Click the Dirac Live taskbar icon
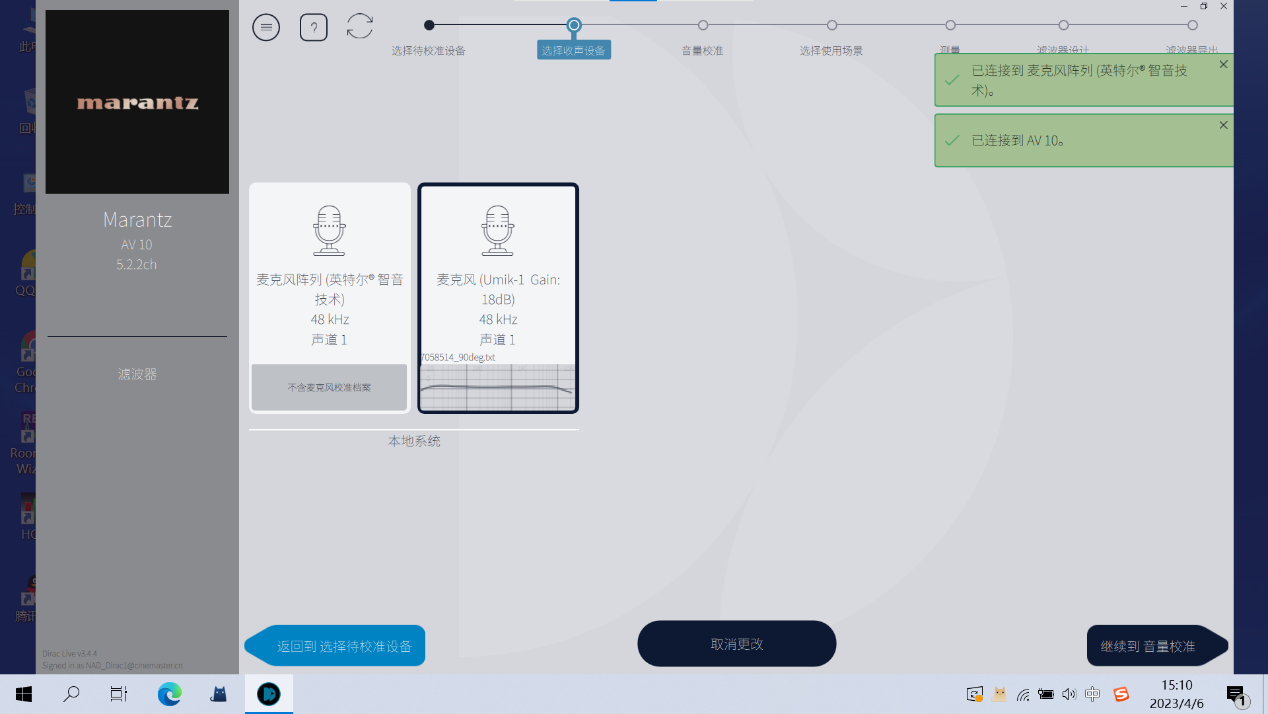Image resolution: width=1268 pixels, height=714 pixels. click(x=269, y=694)
